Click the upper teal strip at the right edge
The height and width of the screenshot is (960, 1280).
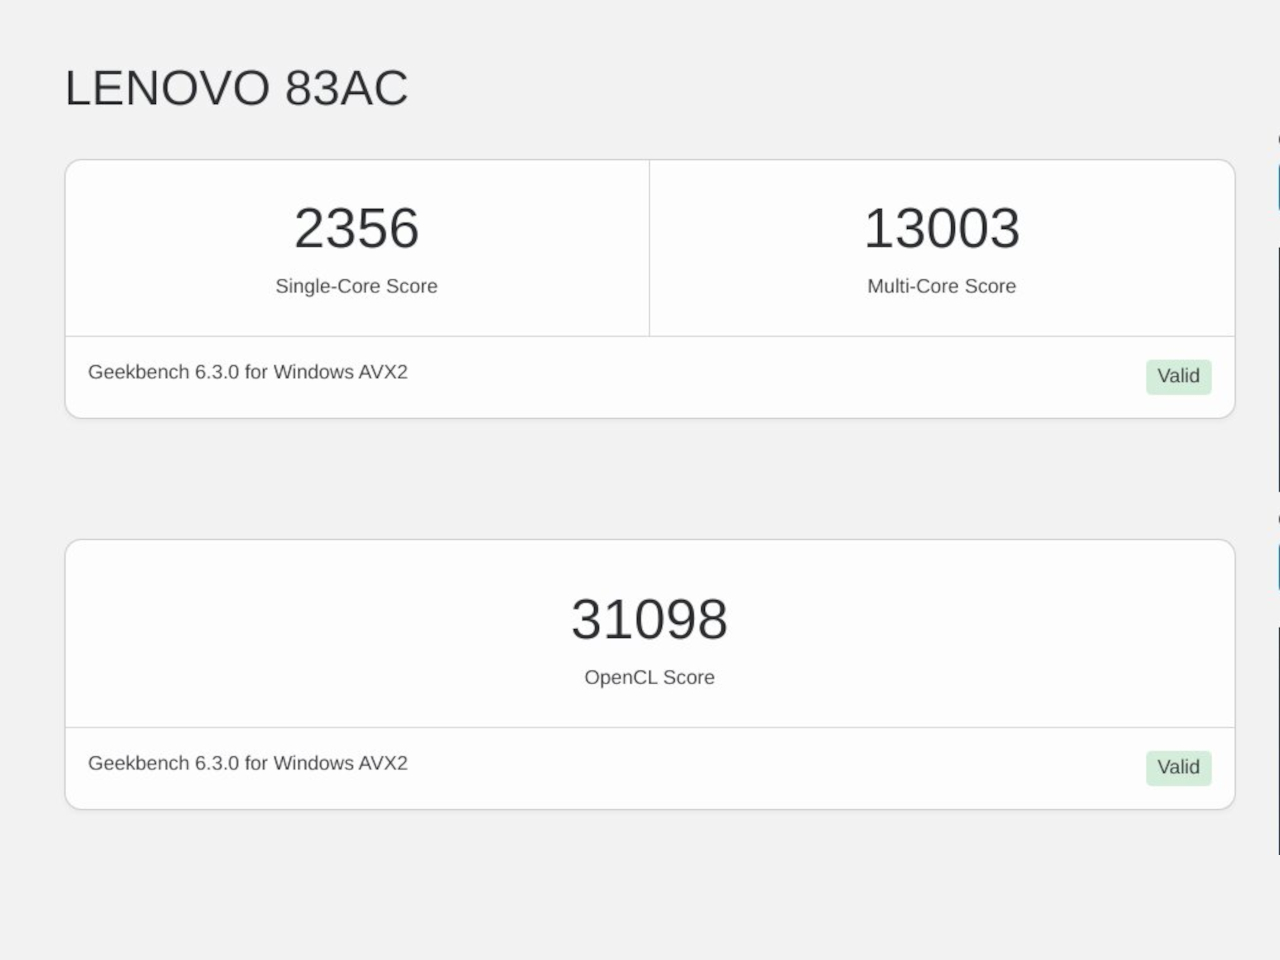coord(1277,187)
